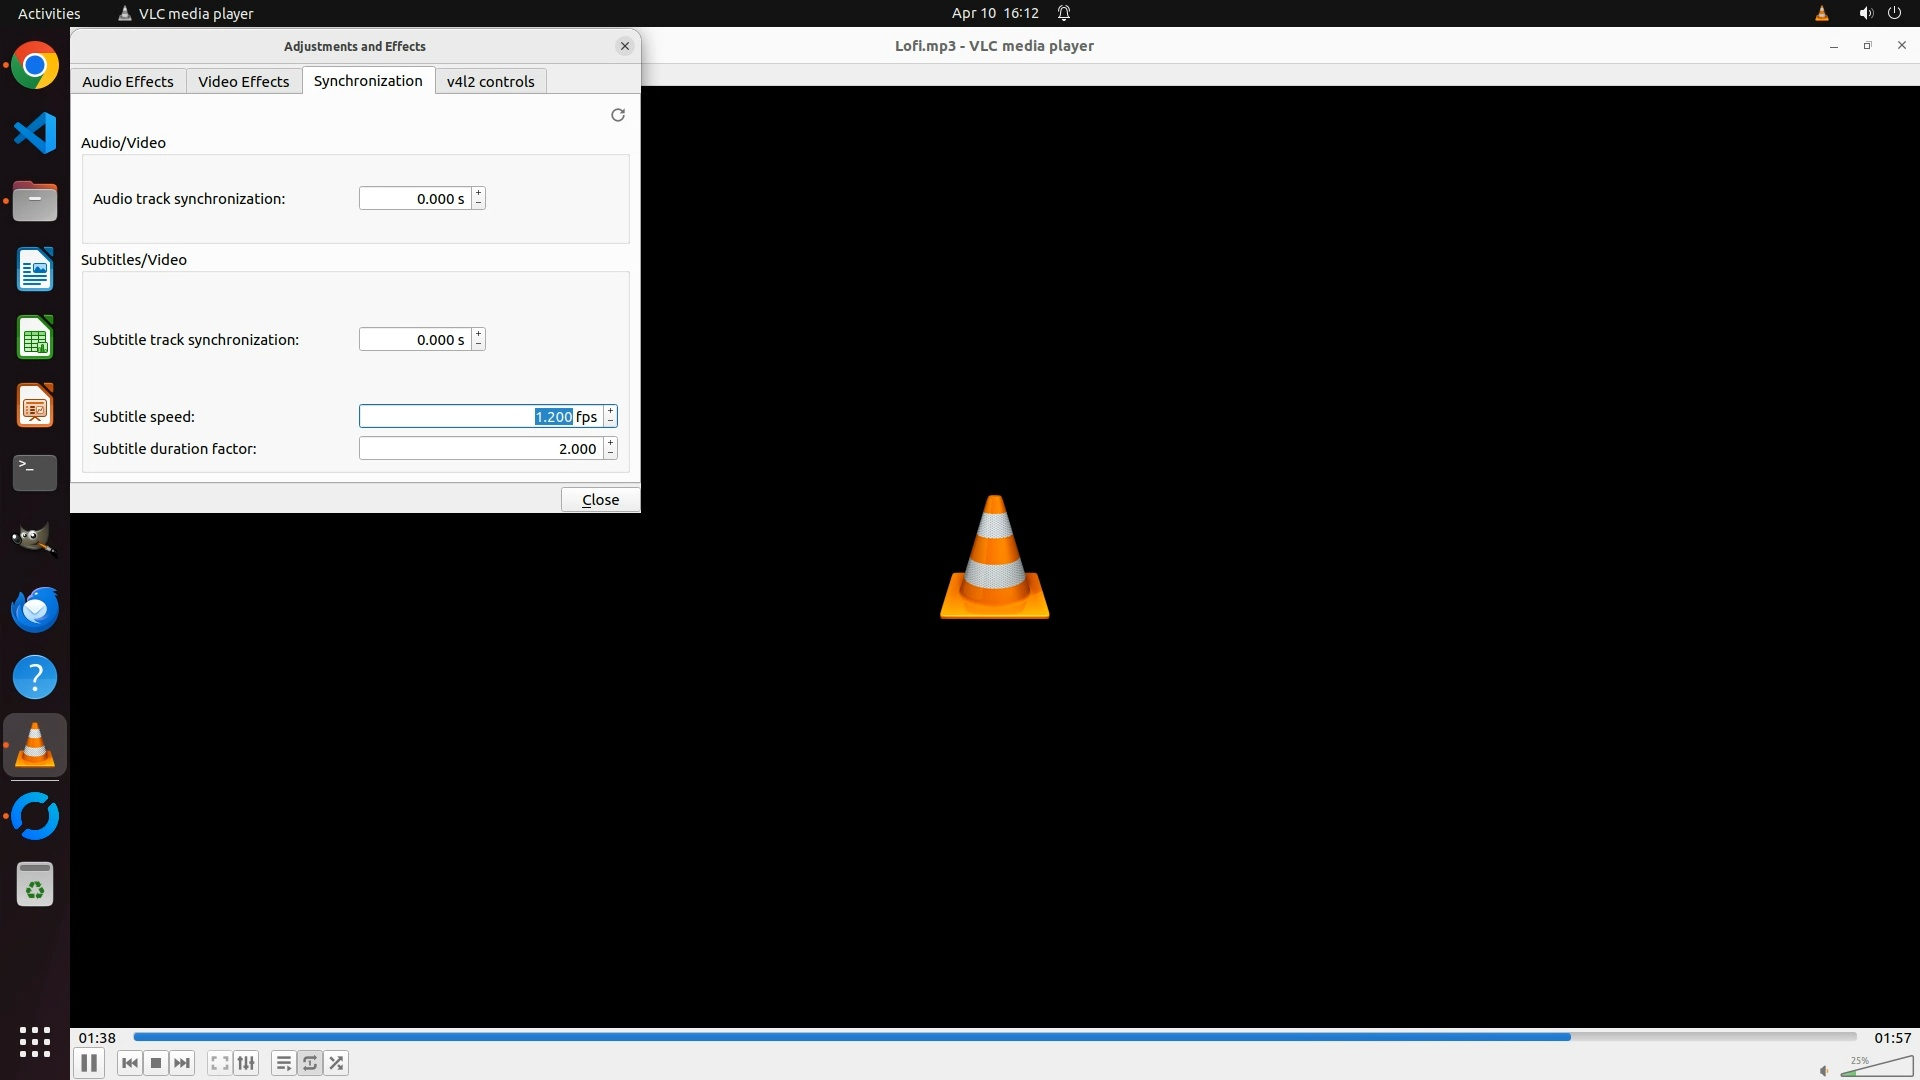Toggle fullscreen video mode

(220, 1063)
